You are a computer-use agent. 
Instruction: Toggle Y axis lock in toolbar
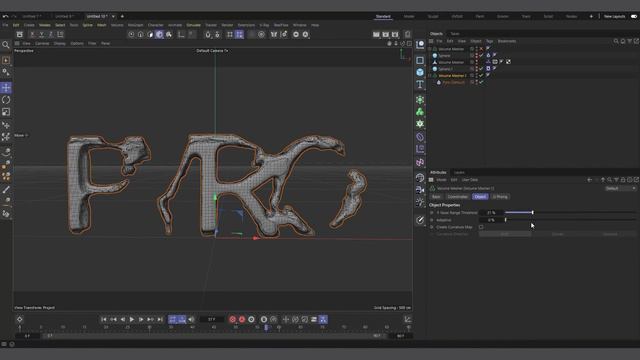[x=42, y=35]
